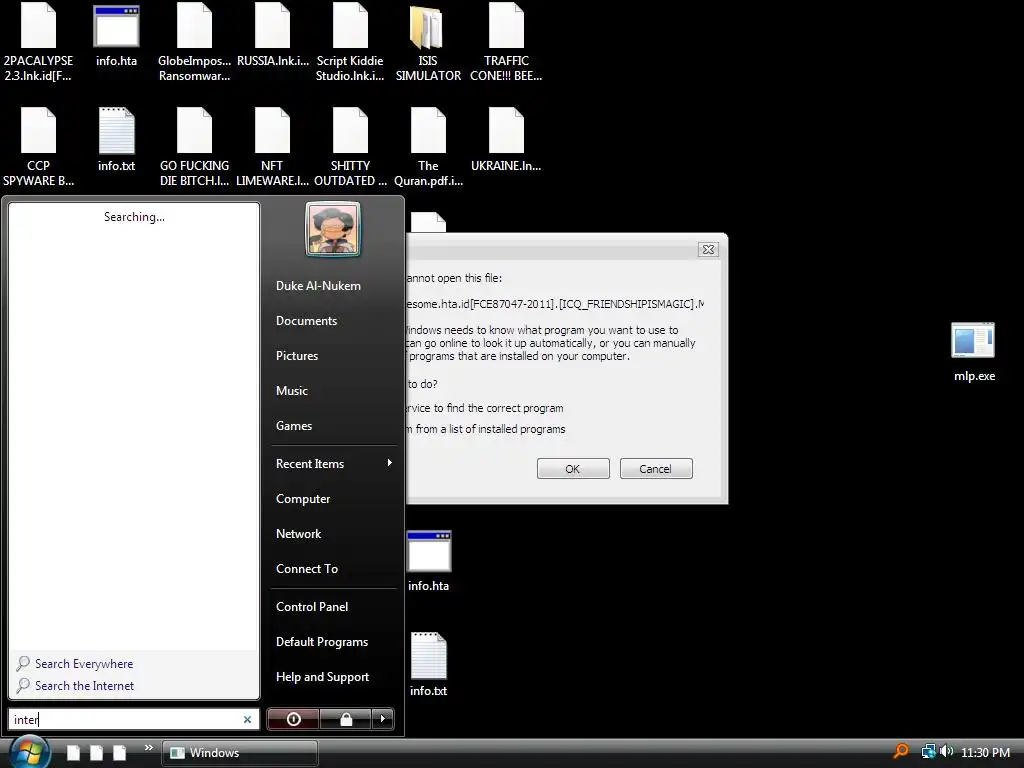Viewport: 1024px width, 768px height.
Task: Open Control Panel from Start menu
Action: pyautogui.click(x=312, y=607)
